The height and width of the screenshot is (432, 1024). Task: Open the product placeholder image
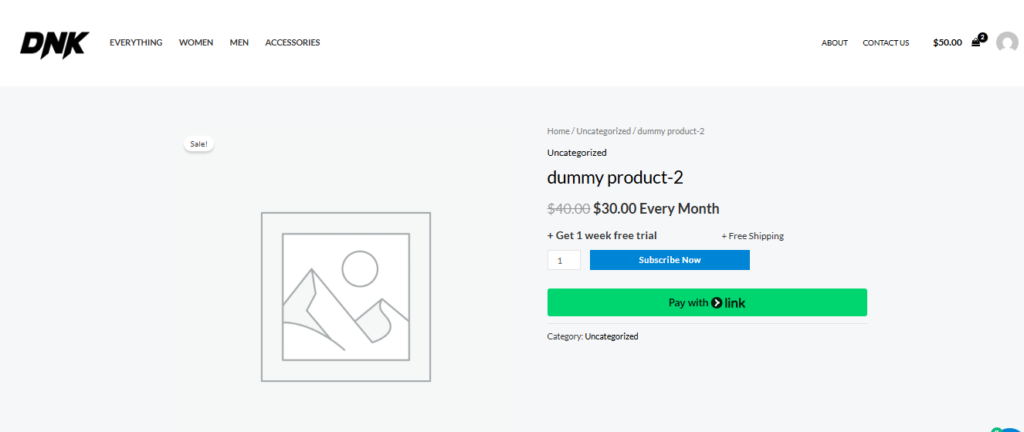pos(345,296)
